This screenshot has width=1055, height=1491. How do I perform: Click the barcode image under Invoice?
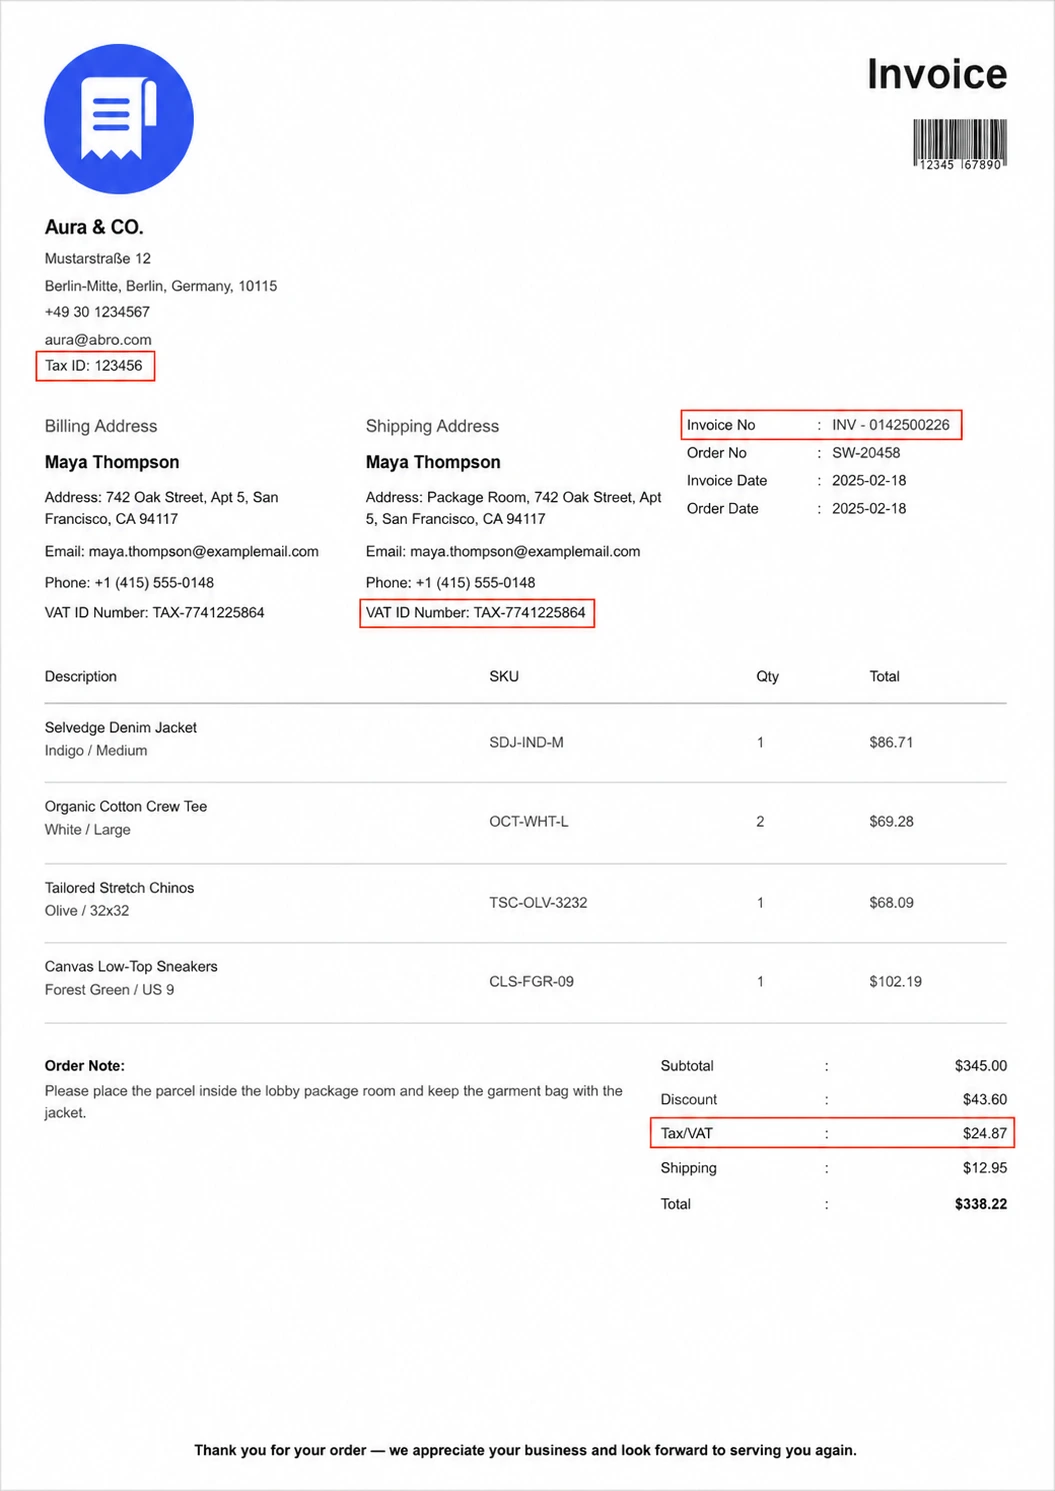[x=960, y=145]
